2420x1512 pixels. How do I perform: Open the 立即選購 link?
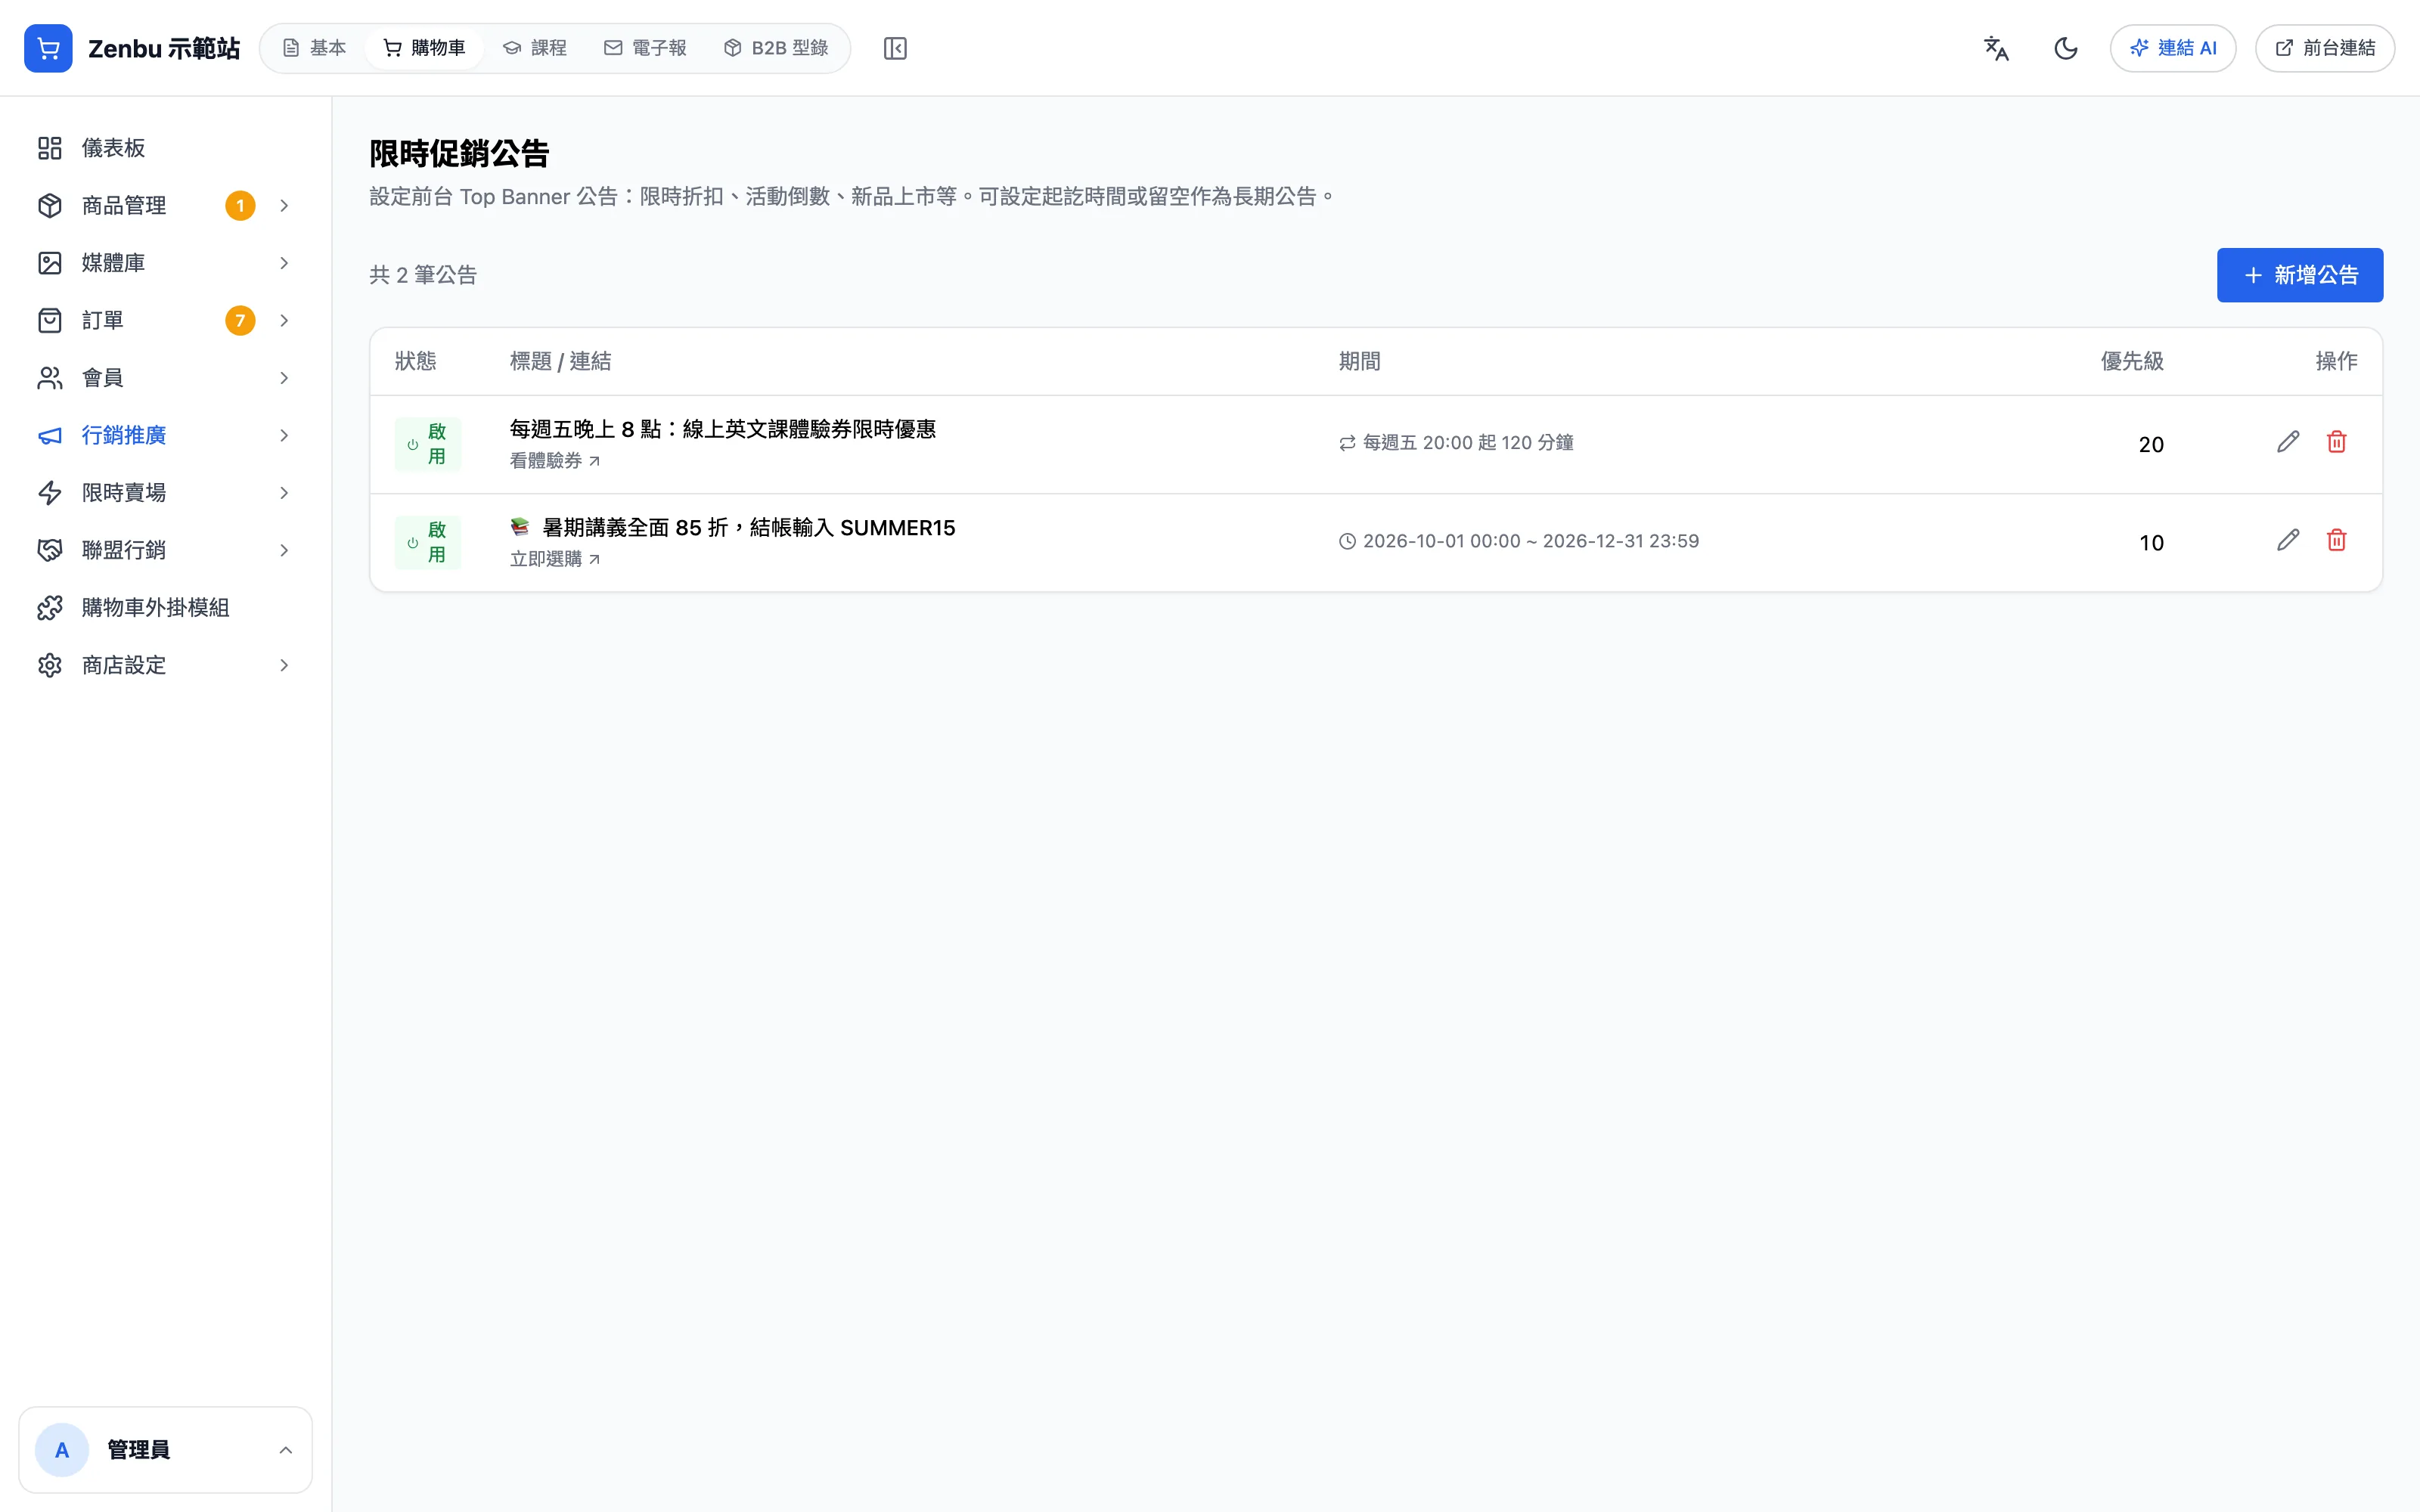pos(555,559)
